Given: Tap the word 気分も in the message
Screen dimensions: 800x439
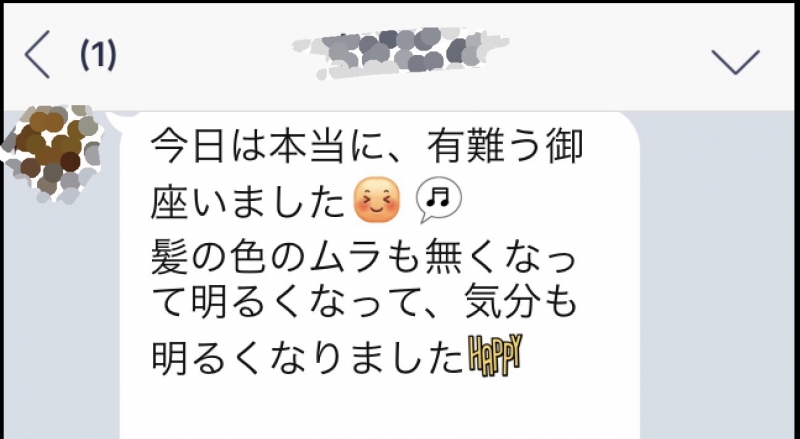Looking at the screenshot, I should point(521,303).
